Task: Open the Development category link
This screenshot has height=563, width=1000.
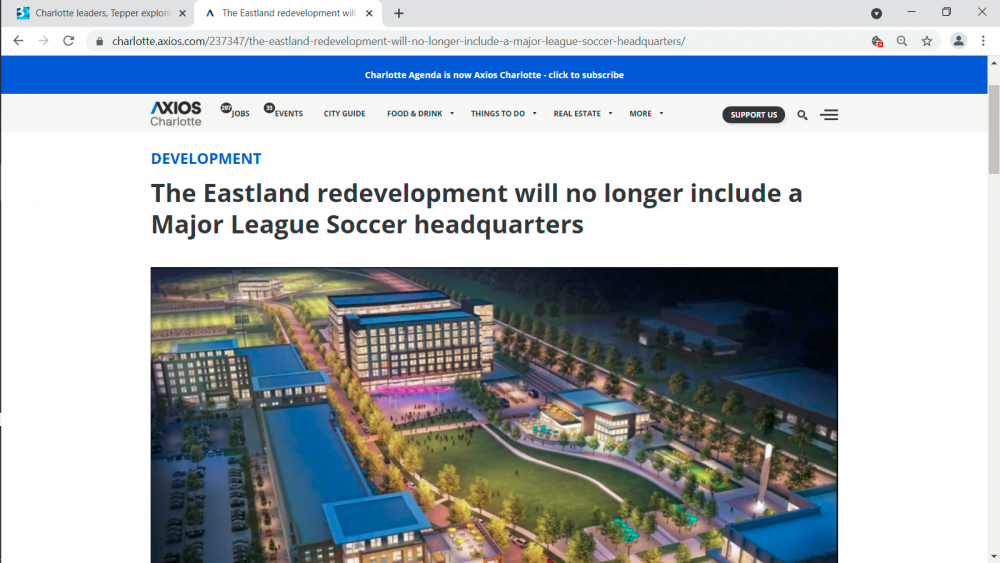Action: coord(206,159)
